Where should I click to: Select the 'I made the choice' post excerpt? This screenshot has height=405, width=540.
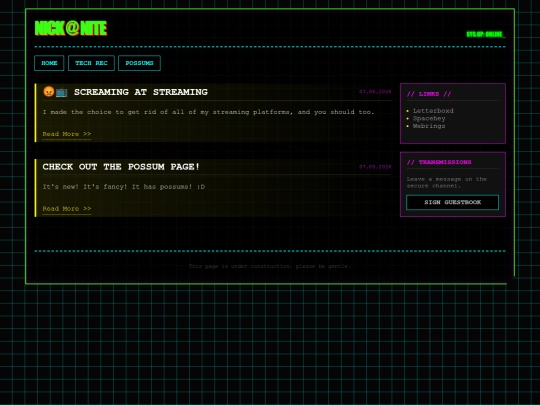click(208, 112)
